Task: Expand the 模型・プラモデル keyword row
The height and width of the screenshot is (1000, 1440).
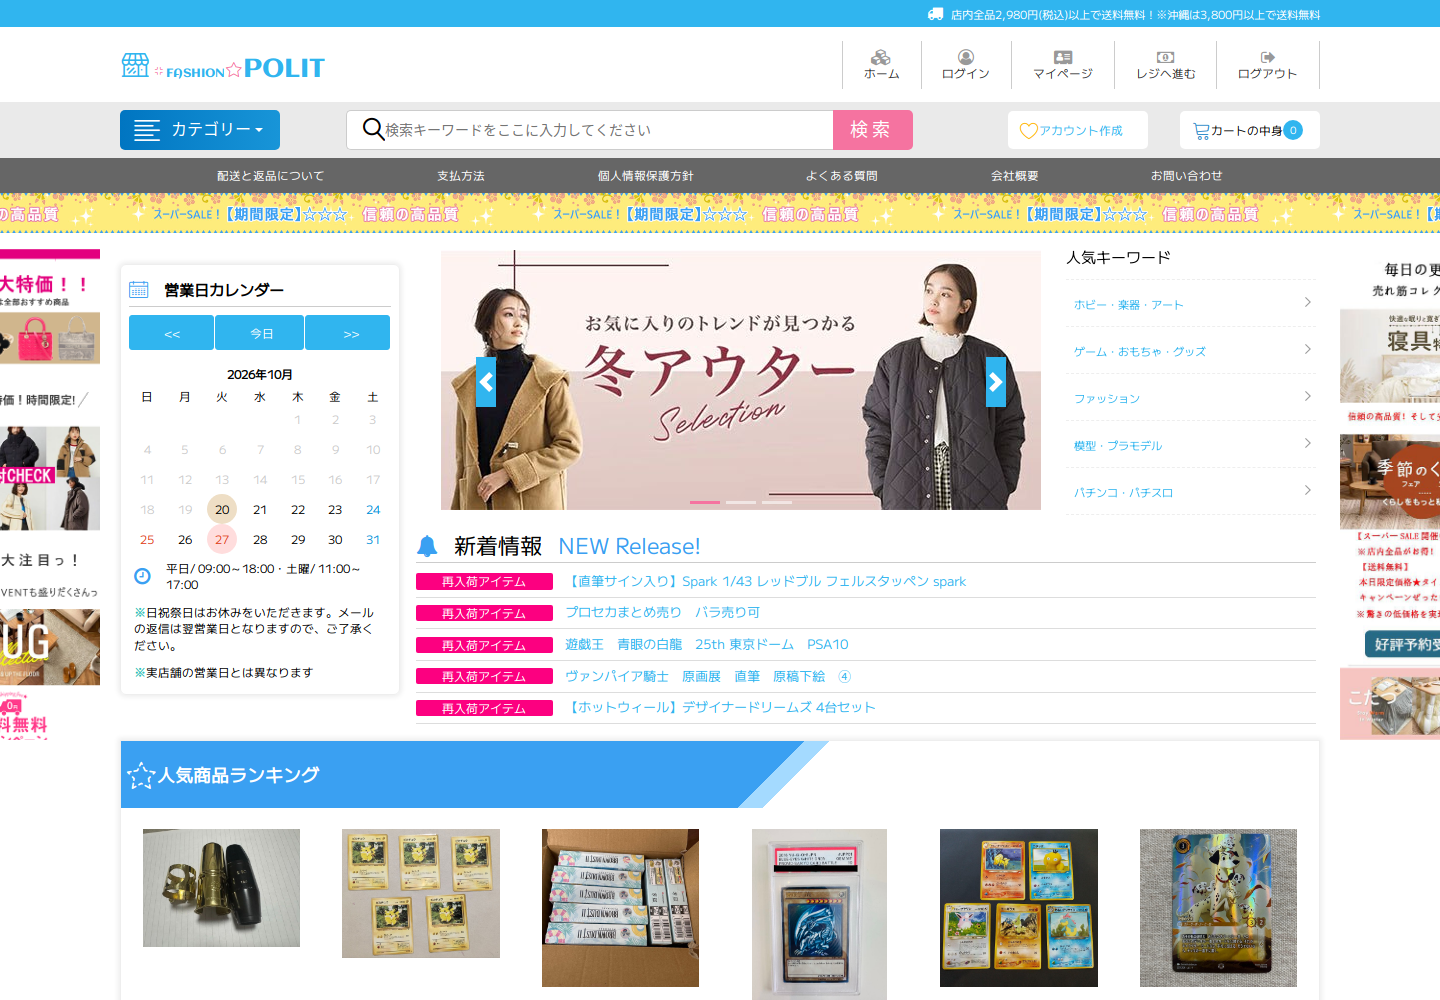Action: 1191,445
